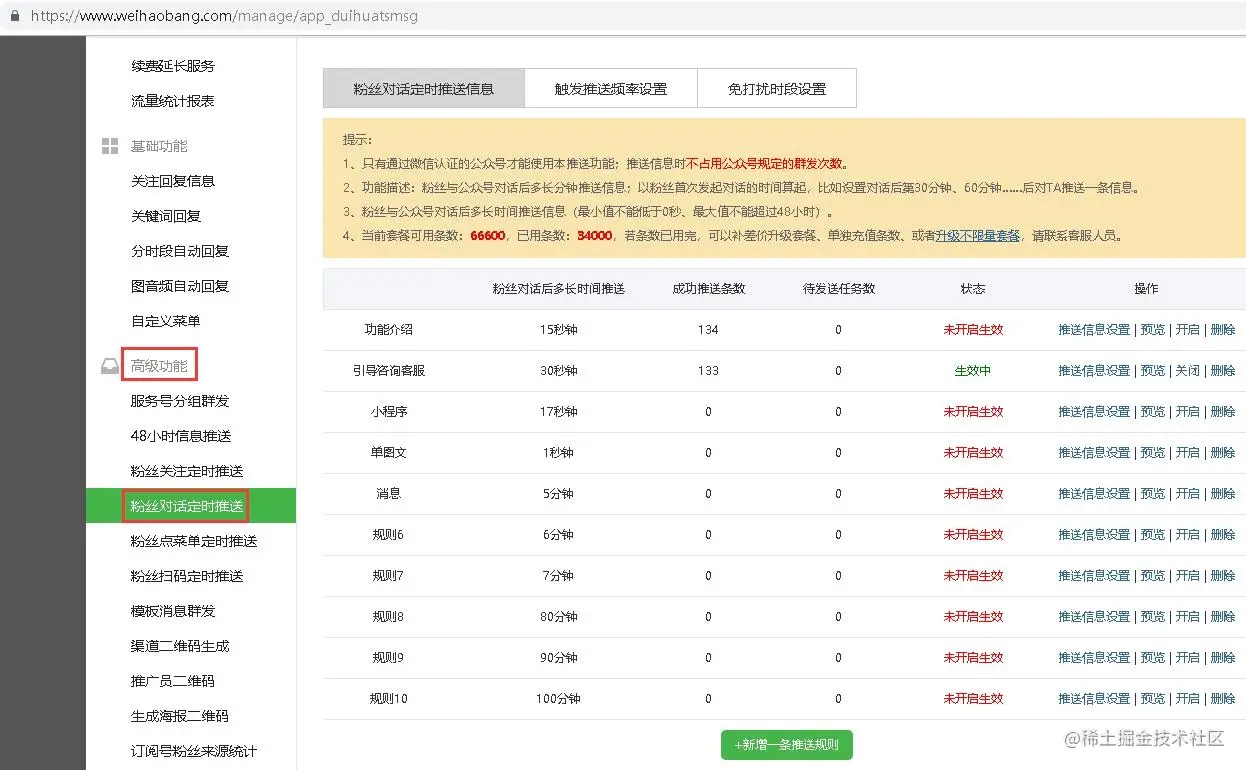Open the 免打扰时段设置 tab

777,88
